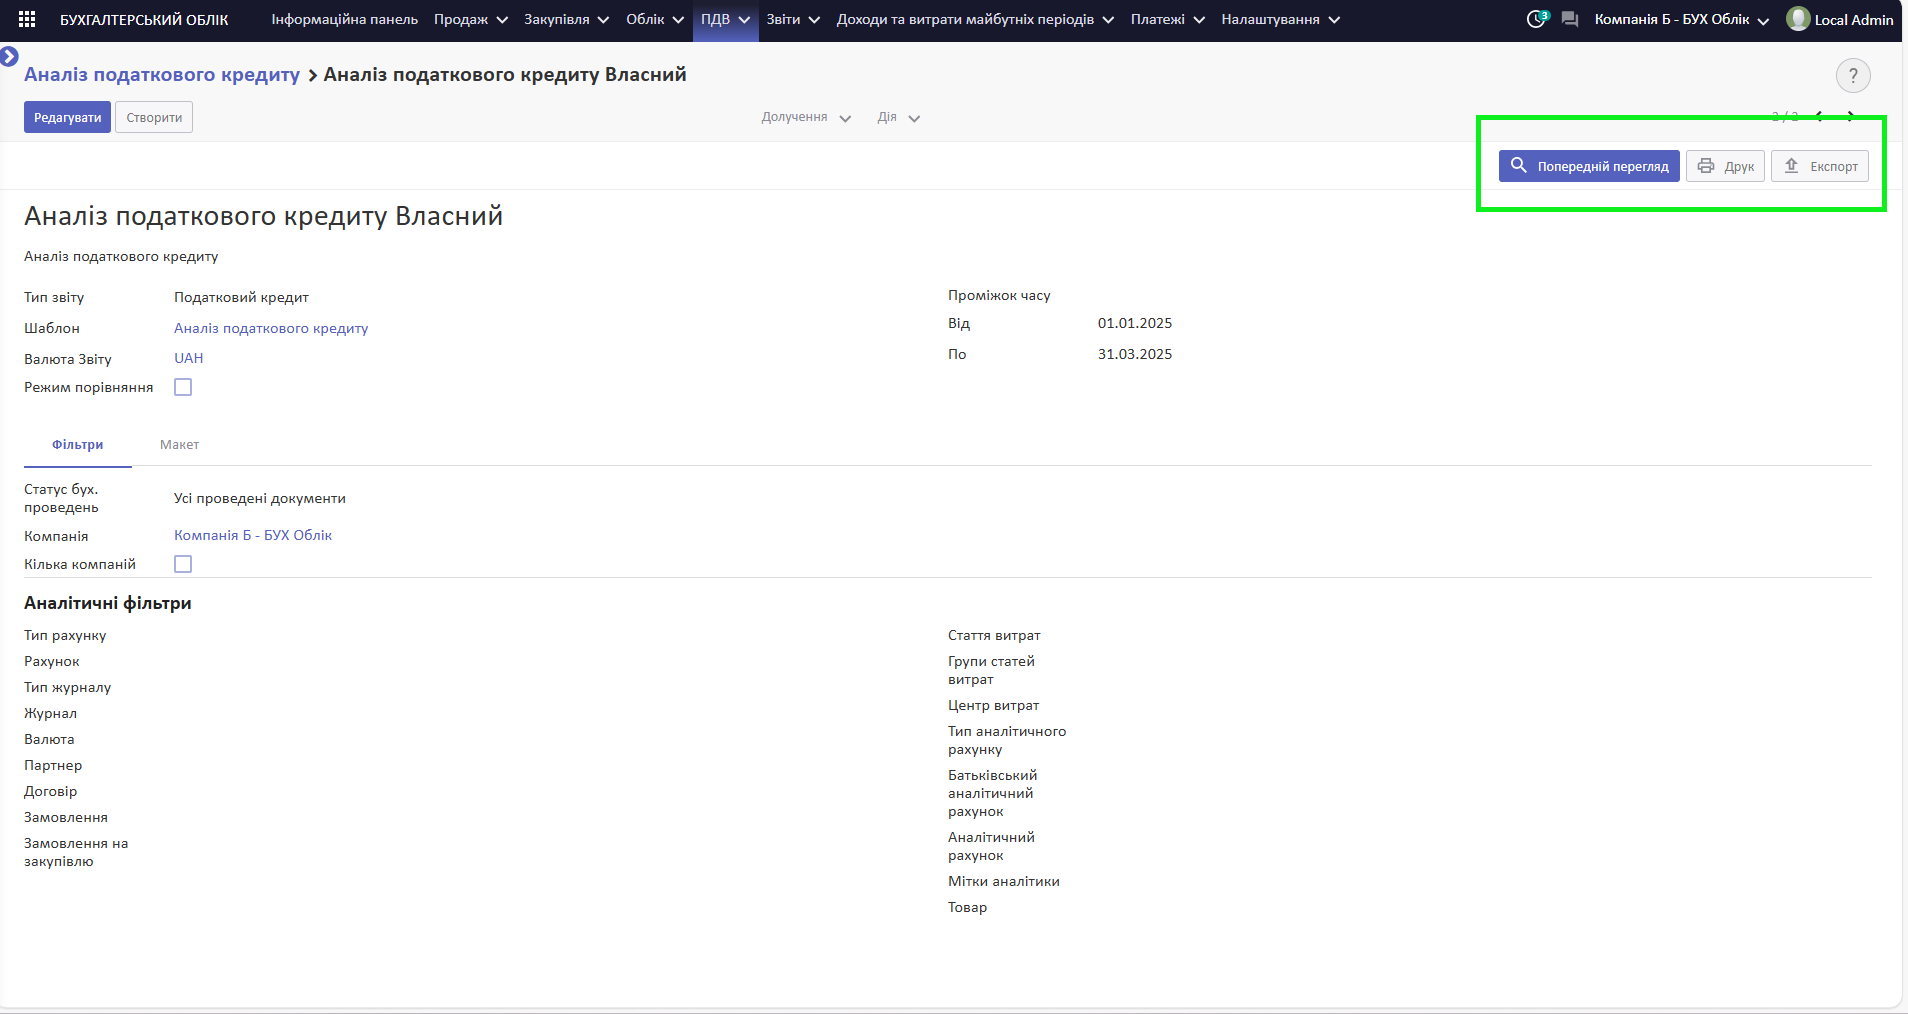Expand the Облік menu
This screenshot has height=1014, width=1908.
click(x=655, y=19)
